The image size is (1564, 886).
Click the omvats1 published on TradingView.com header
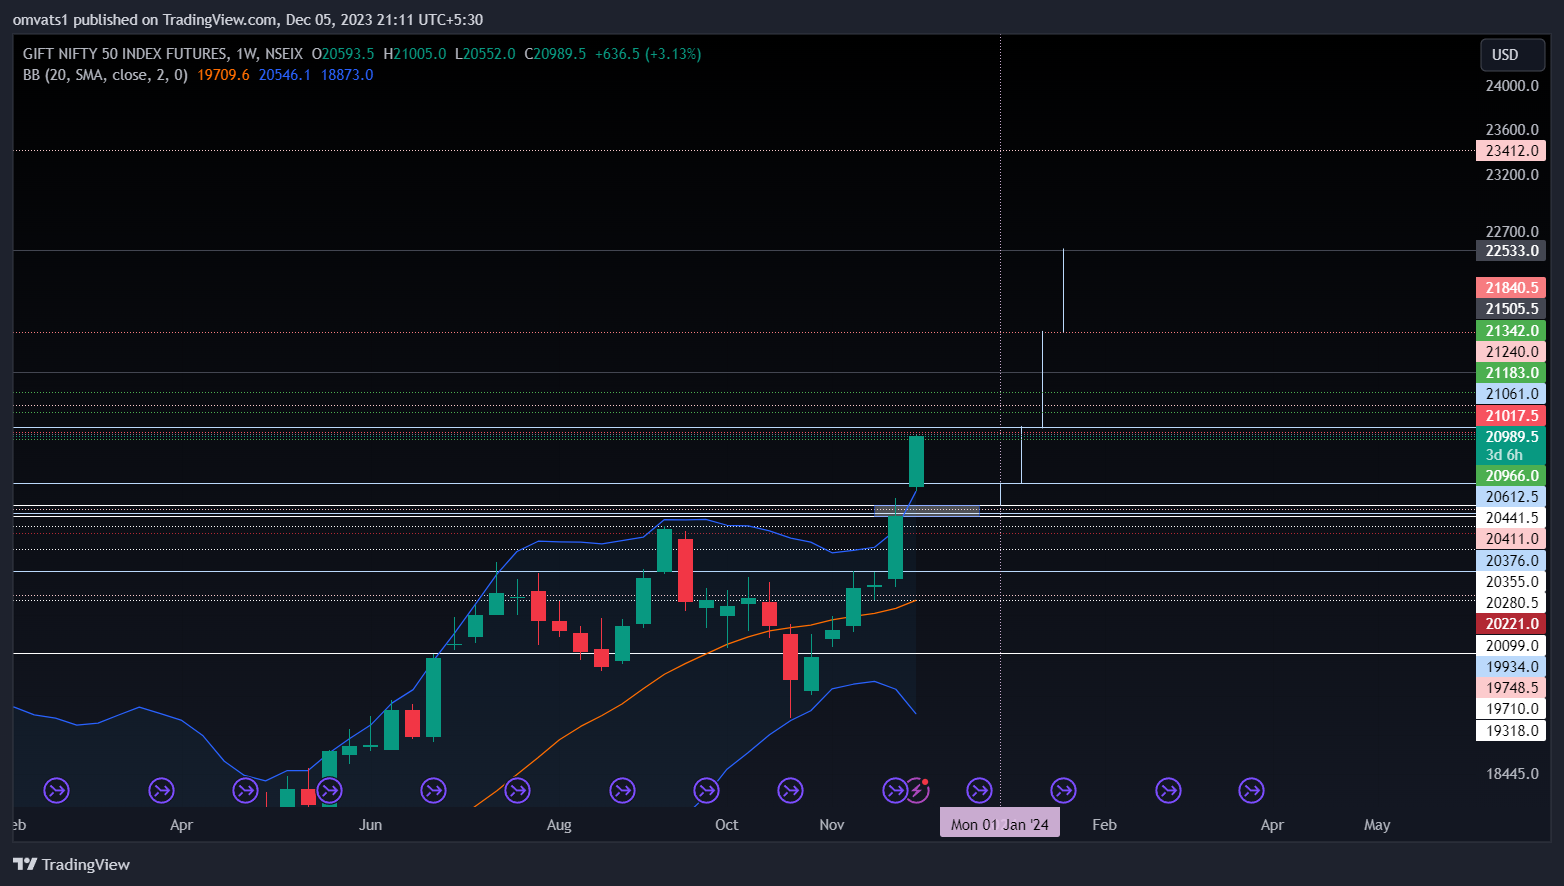pyautogui.click(x=145, y=20)
